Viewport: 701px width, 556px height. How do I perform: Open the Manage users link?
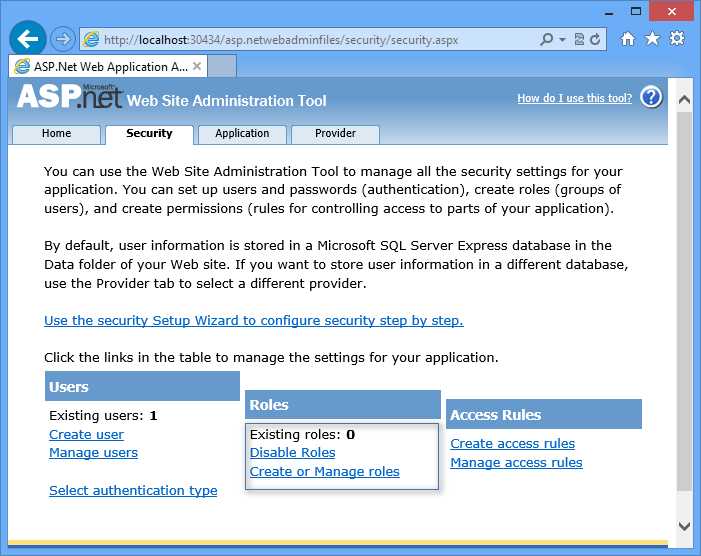[93, 453]
